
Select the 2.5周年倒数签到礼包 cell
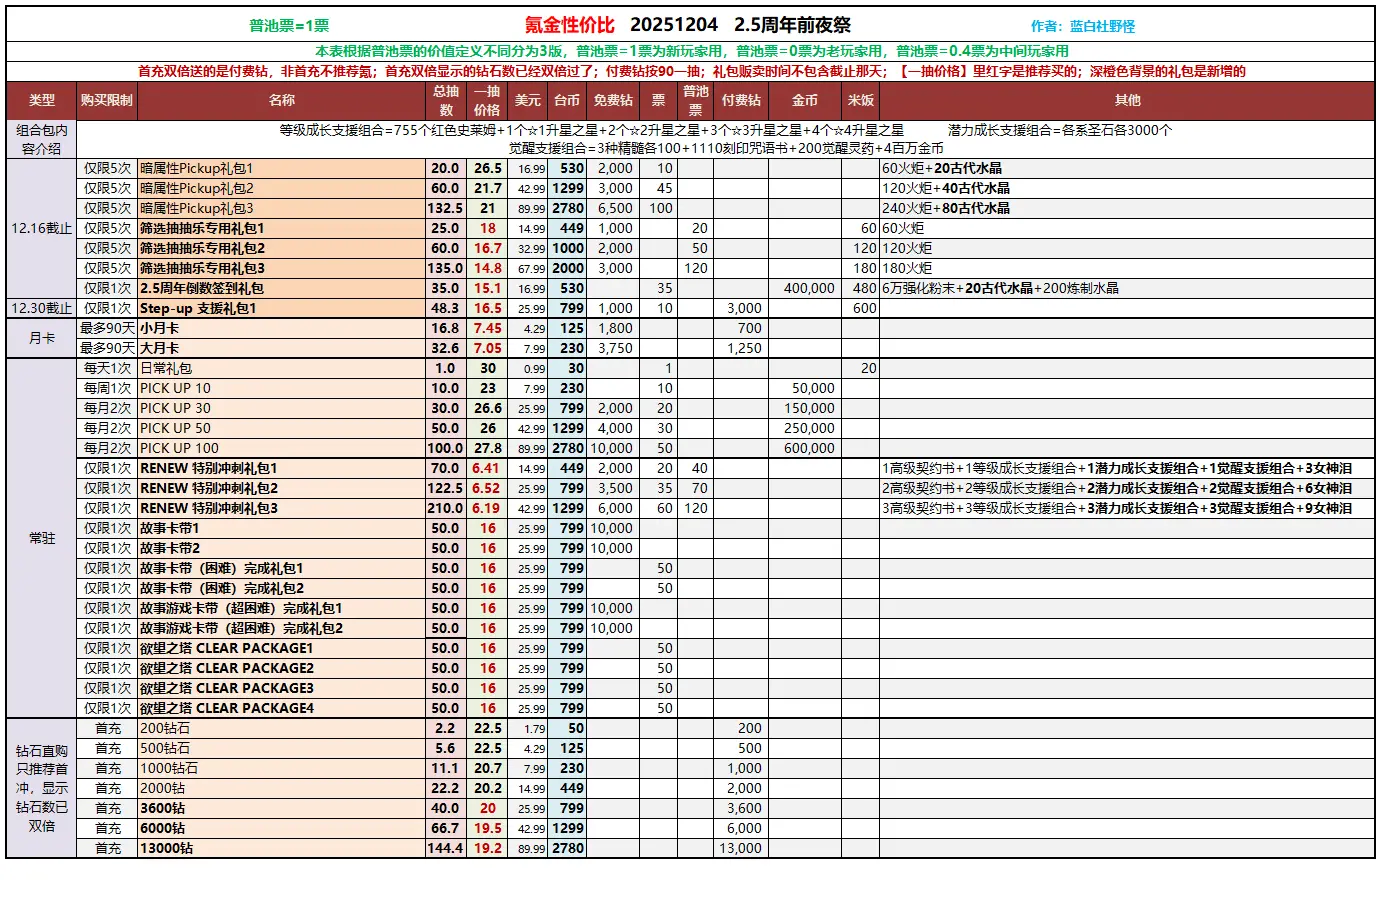click(202, 288)
